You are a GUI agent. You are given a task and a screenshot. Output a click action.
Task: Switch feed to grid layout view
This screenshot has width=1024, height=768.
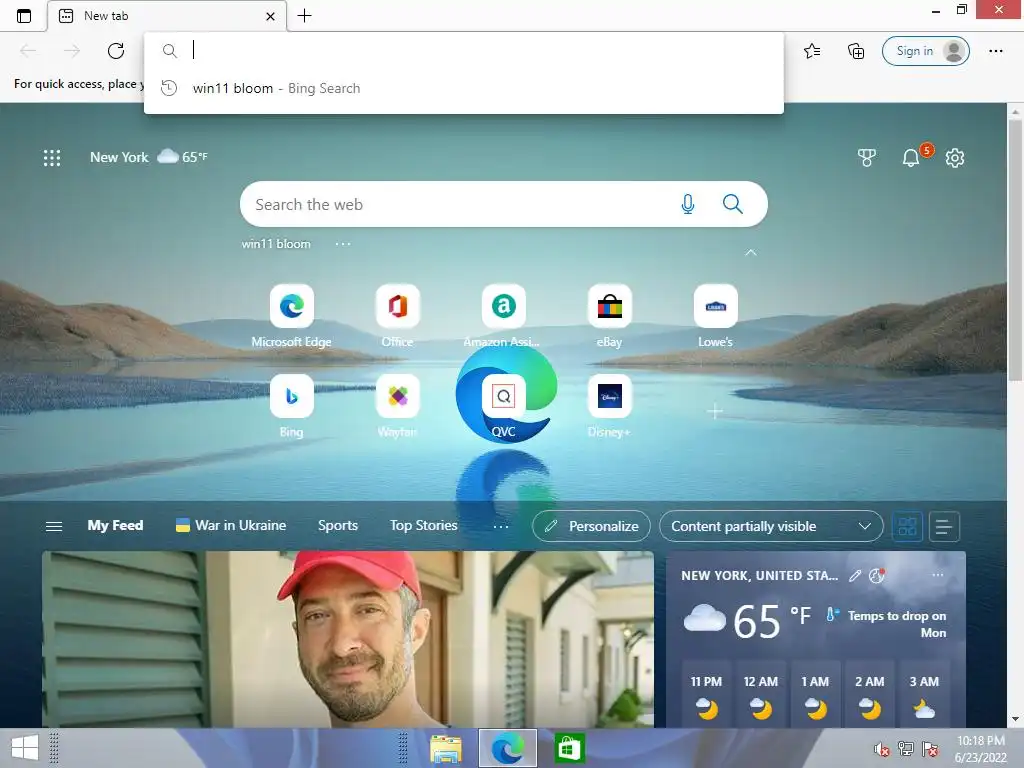pyautogui.click(x=907, y=526)
